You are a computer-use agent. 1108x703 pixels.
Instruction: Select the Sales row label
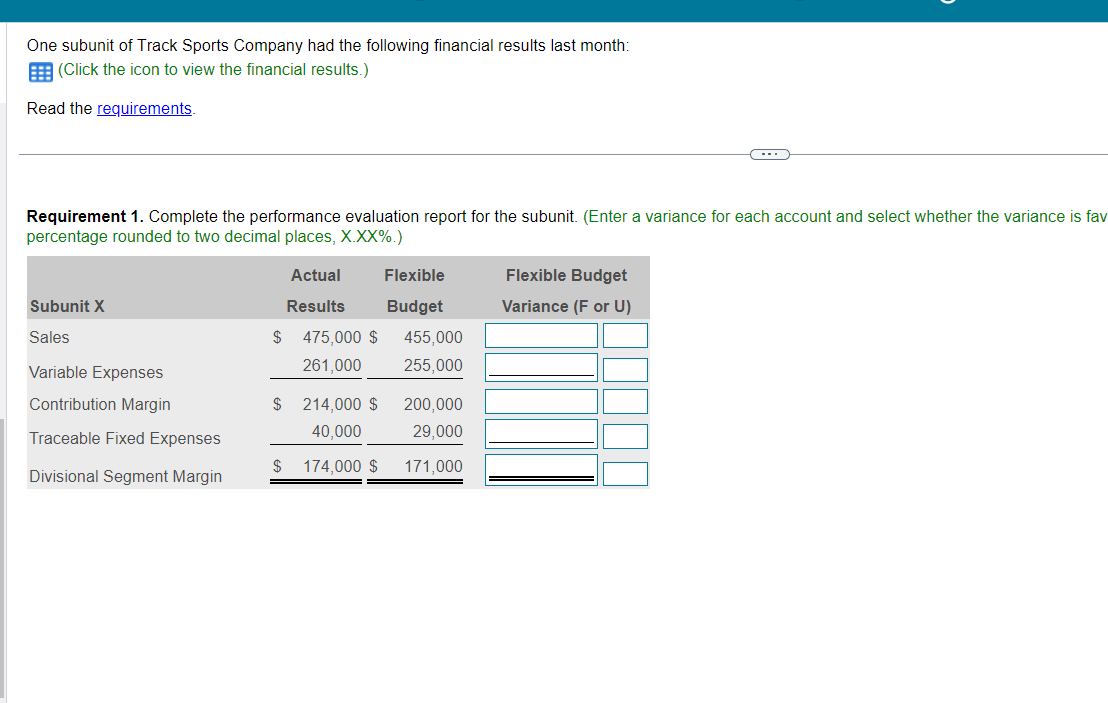49,337
